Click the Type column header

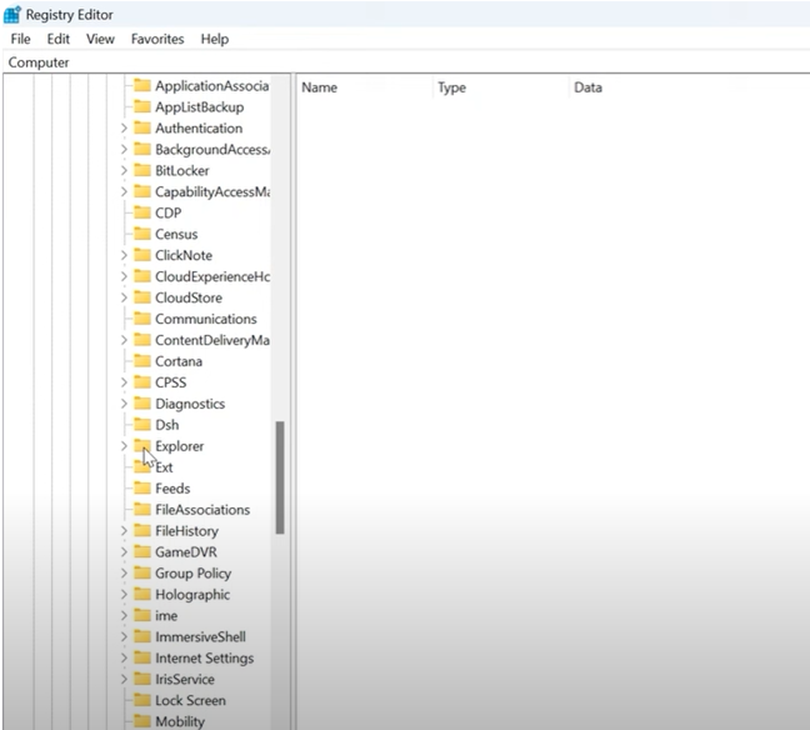(x=452, y=88)
